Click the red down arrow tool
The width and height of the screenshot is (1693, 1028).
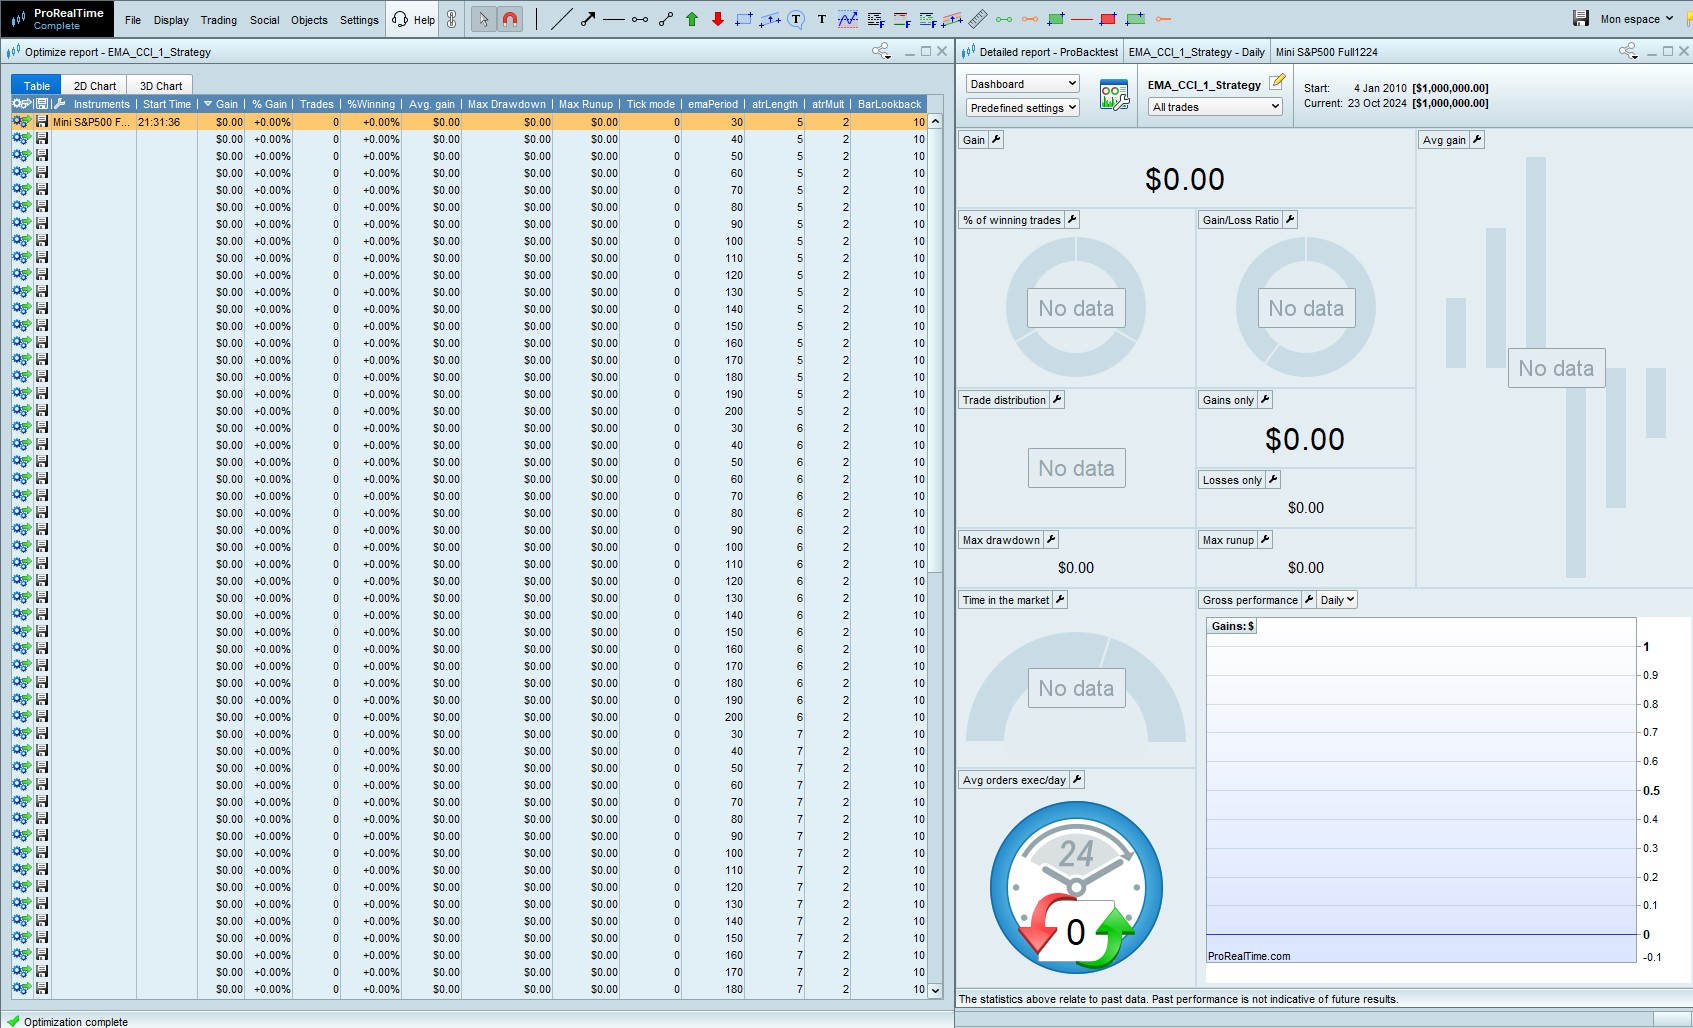(718, 19)
